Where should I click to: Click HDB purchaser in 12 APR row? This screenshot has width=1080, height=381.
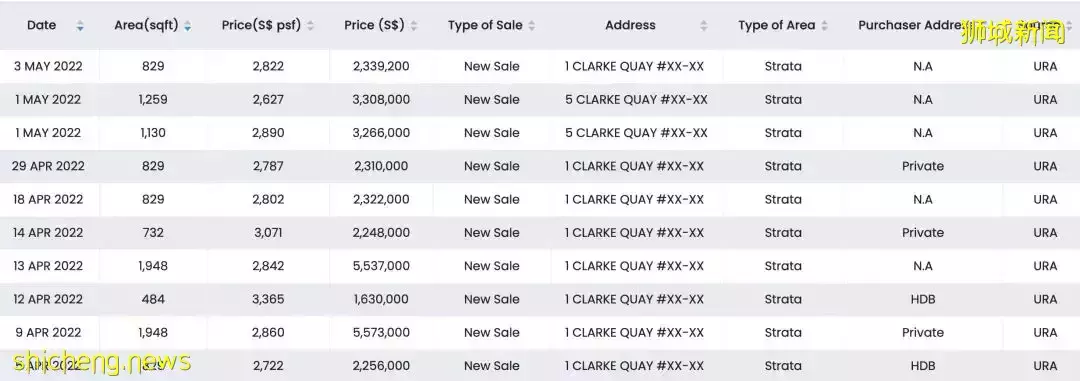(x=922, y=299)
